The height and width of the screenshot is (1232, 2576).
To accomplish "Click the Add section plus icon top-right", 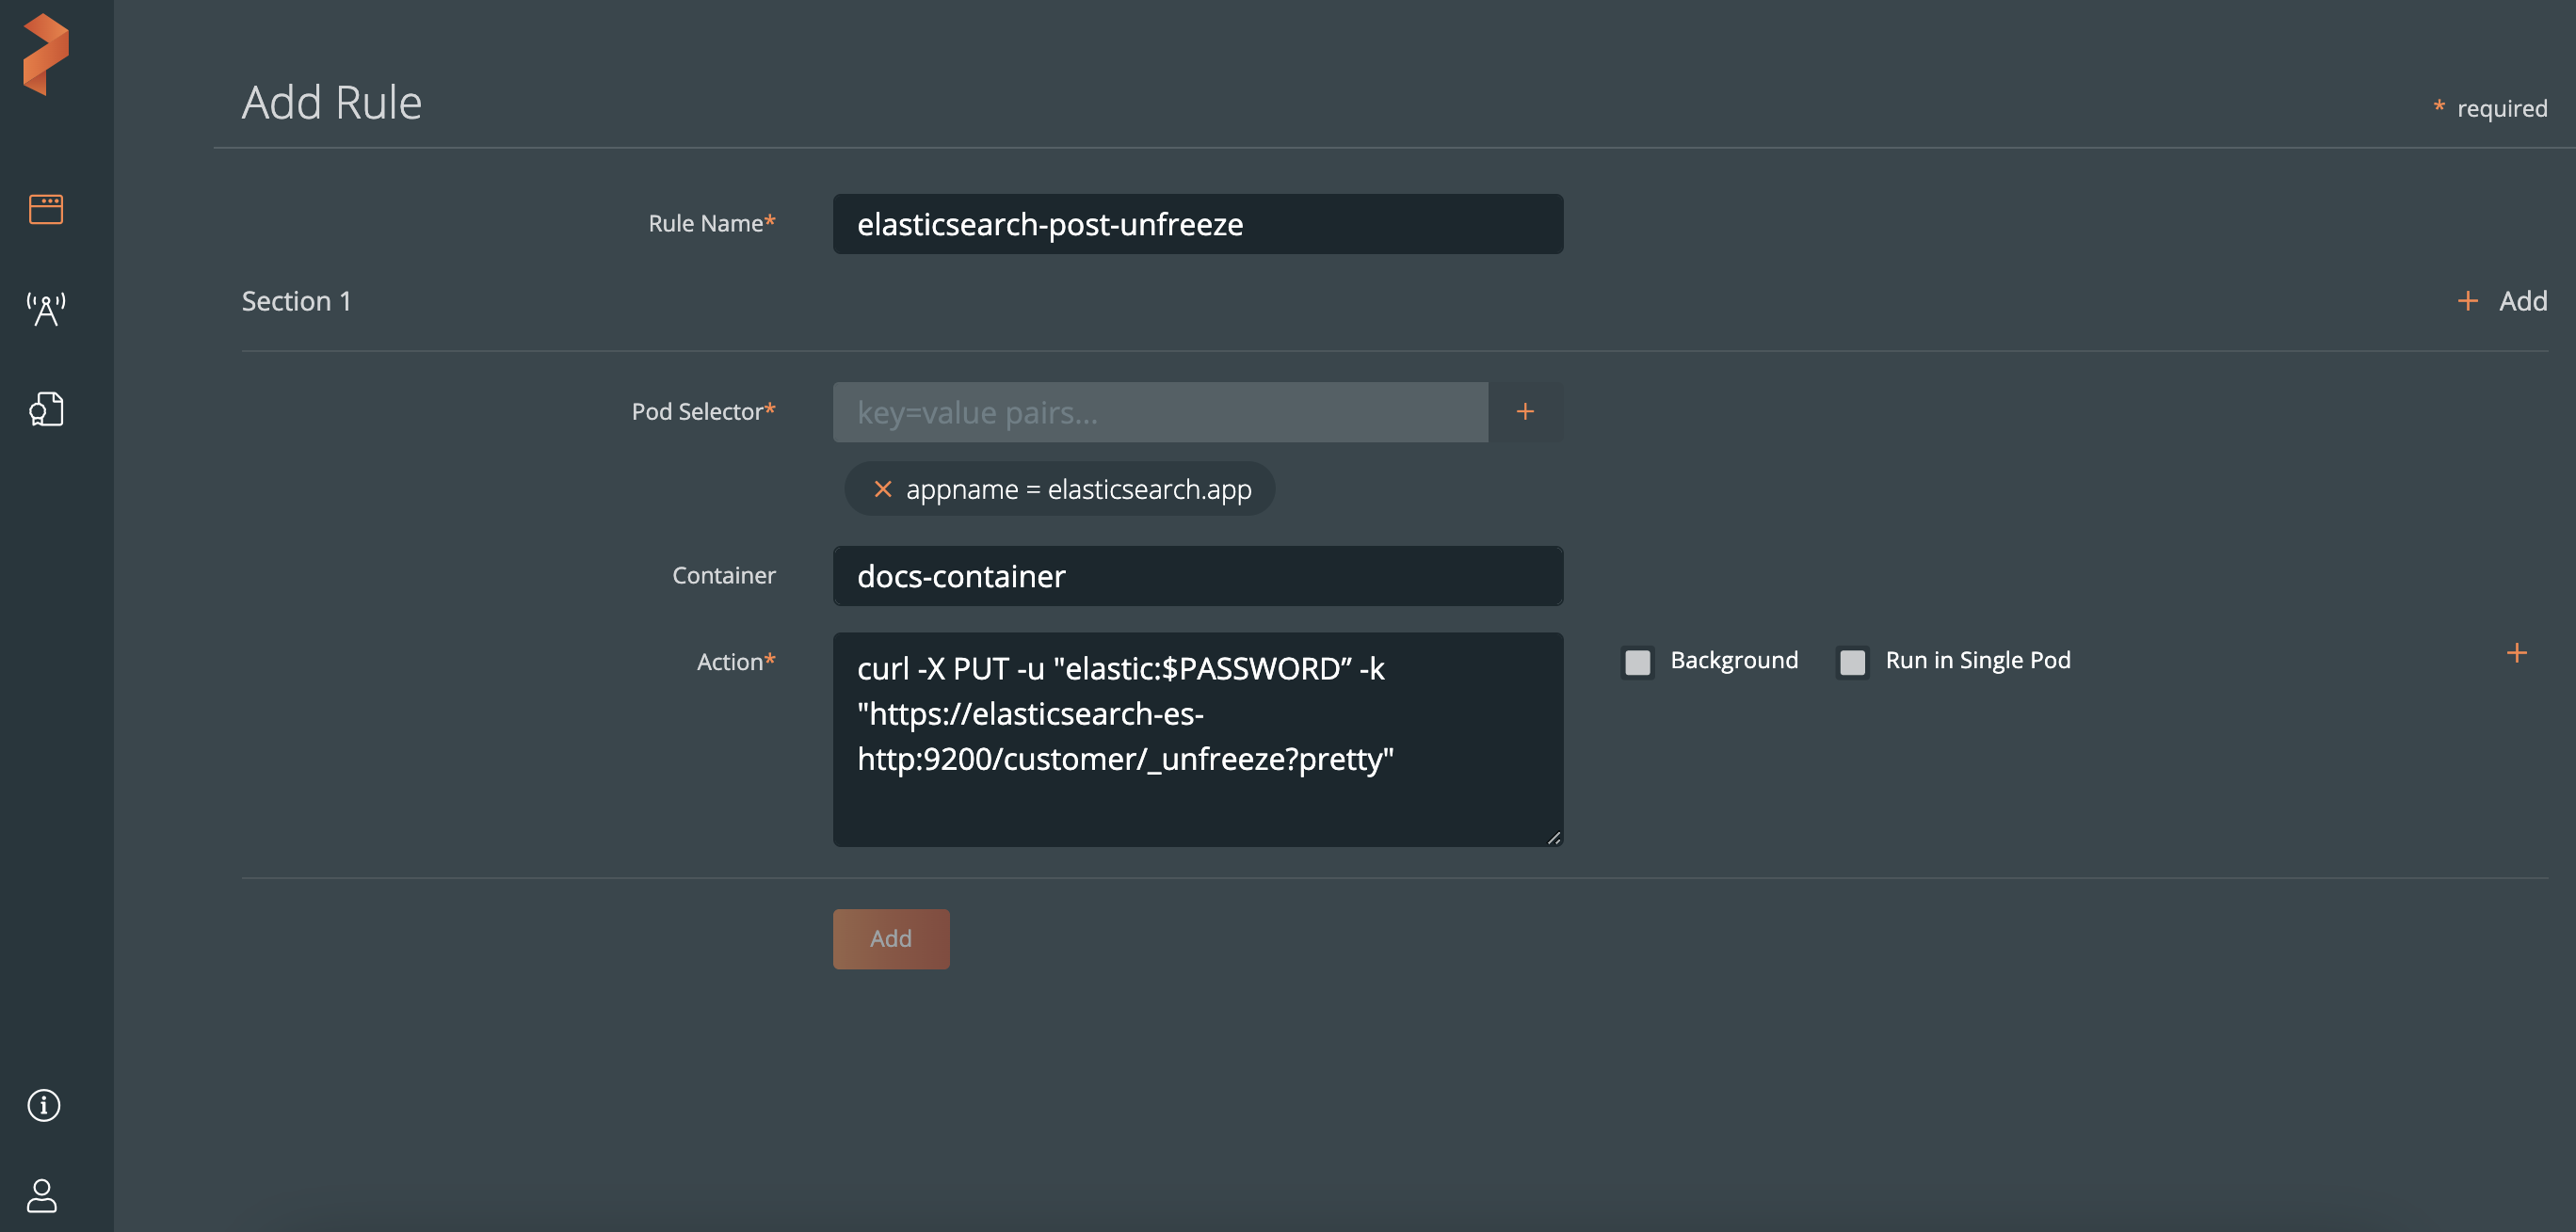I will tap(2470, 300).
